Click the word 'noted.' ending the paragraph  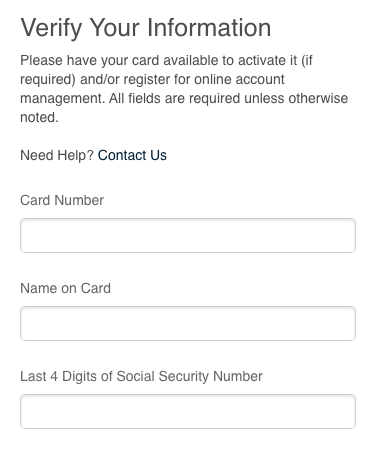click(39, 118)
